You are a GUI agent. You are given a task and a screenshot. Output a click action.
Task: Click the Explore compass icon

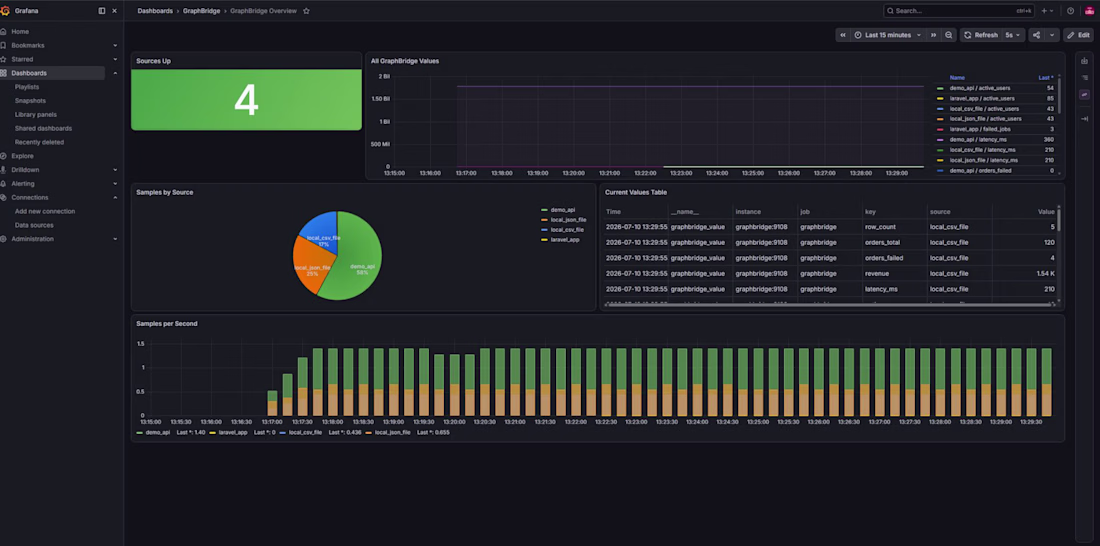[4, 156]
